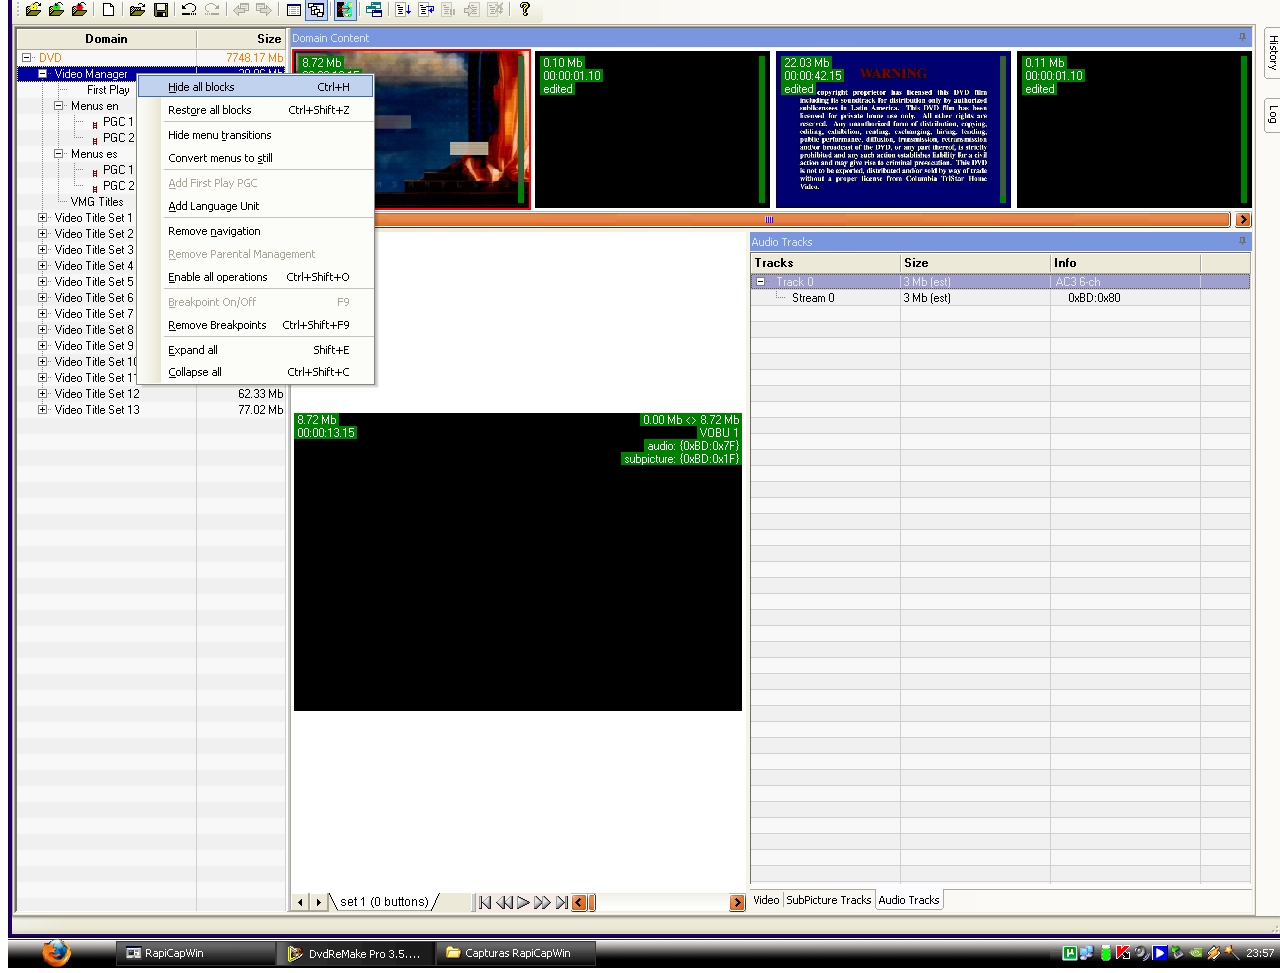Click the rewind double-arrow playback button
The image size is (1280, 973).
[505, 902]
